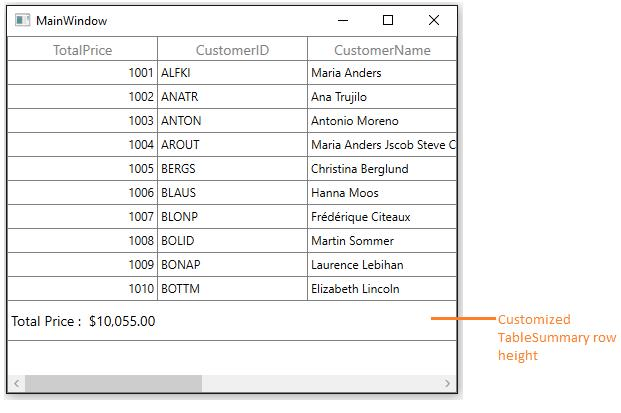Select the Christina Berglund name cell
Viewport: 621px width, 413px height.
(x=382, y=169)
